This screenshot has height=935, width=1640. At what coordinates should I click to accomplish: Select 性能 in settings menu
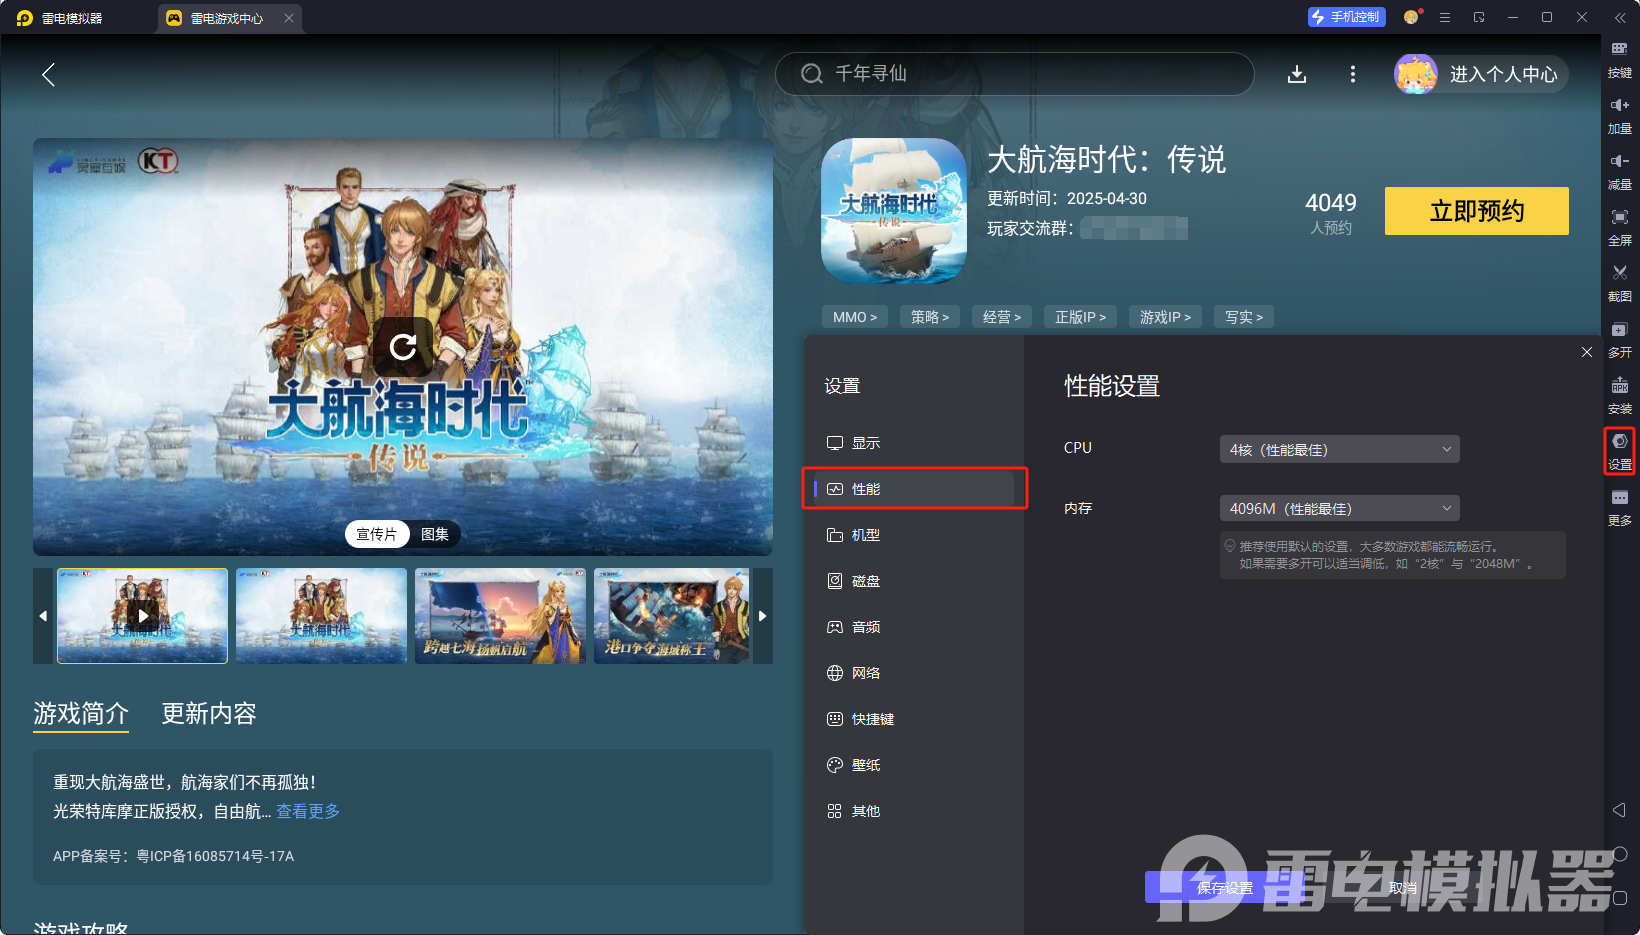tap(914, 489)
